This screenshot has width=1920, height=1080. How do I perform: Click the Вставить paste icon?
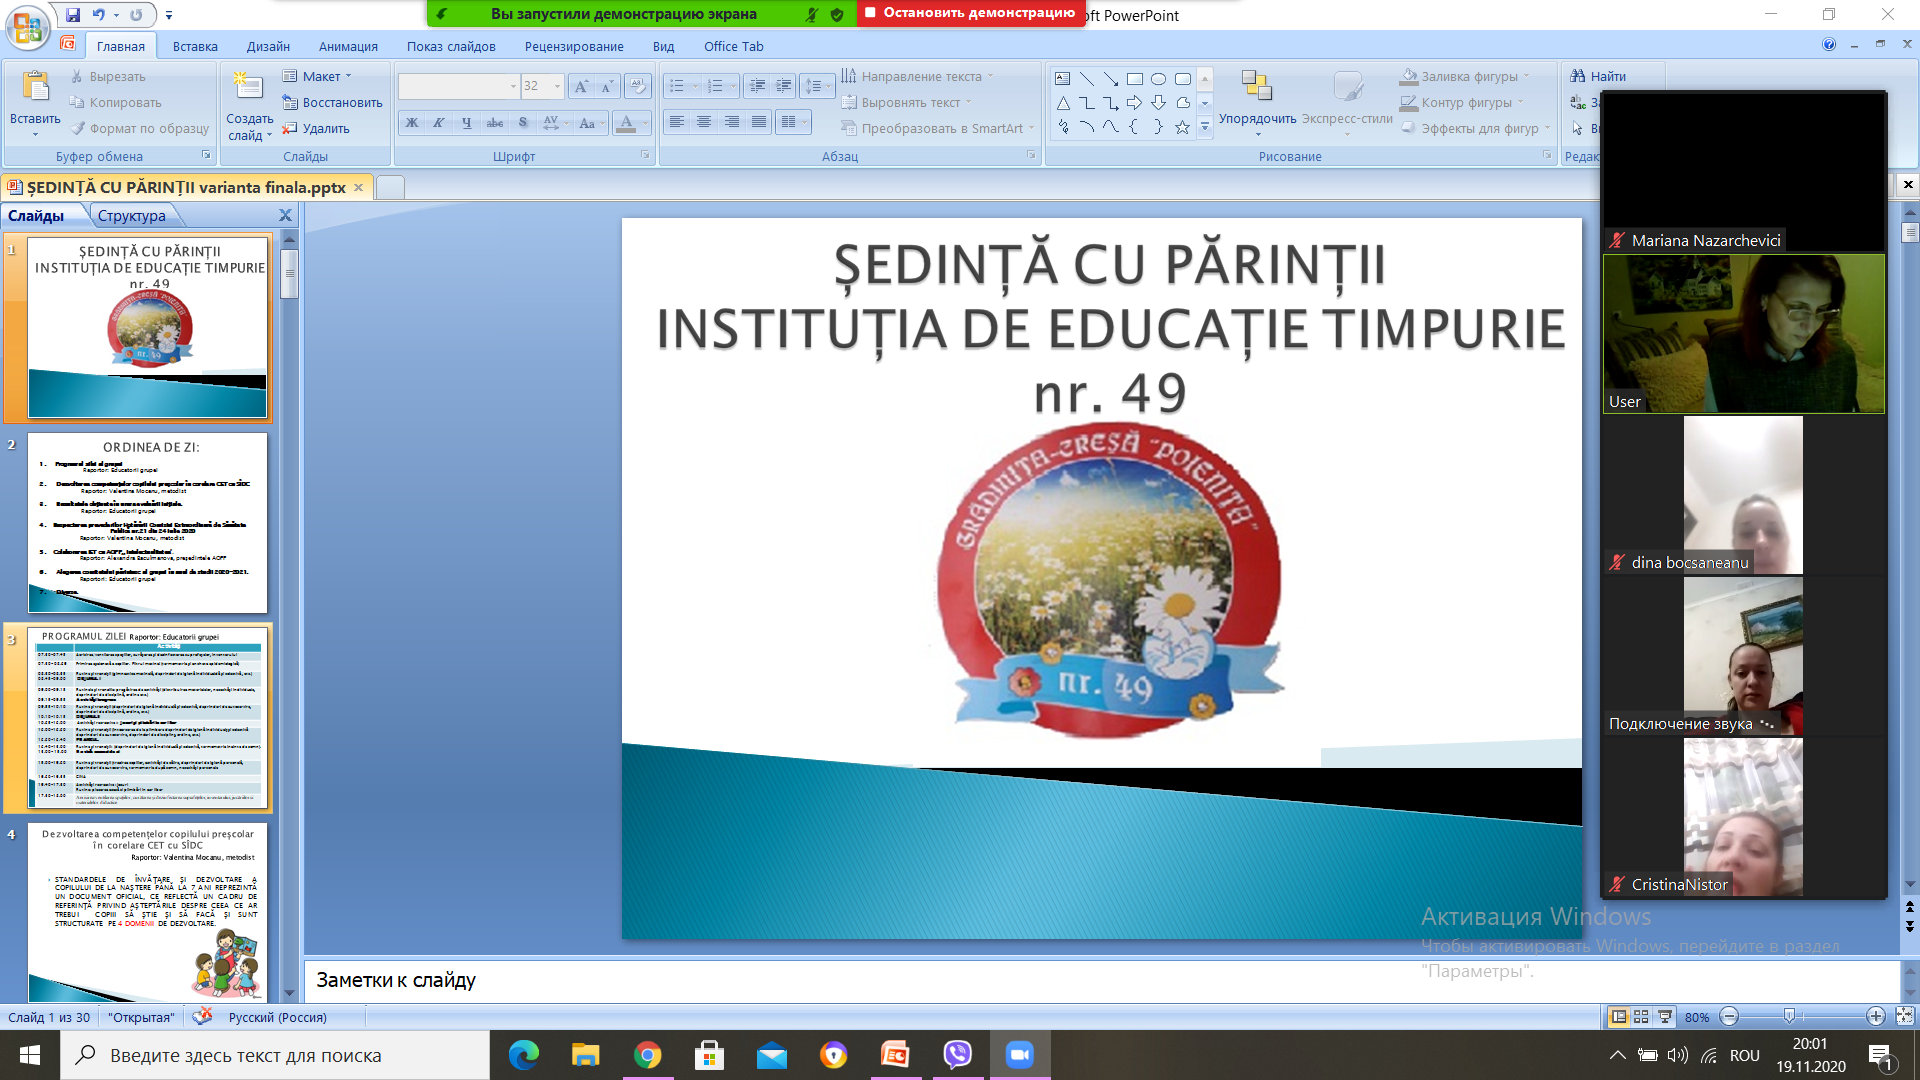pos(35,88)
